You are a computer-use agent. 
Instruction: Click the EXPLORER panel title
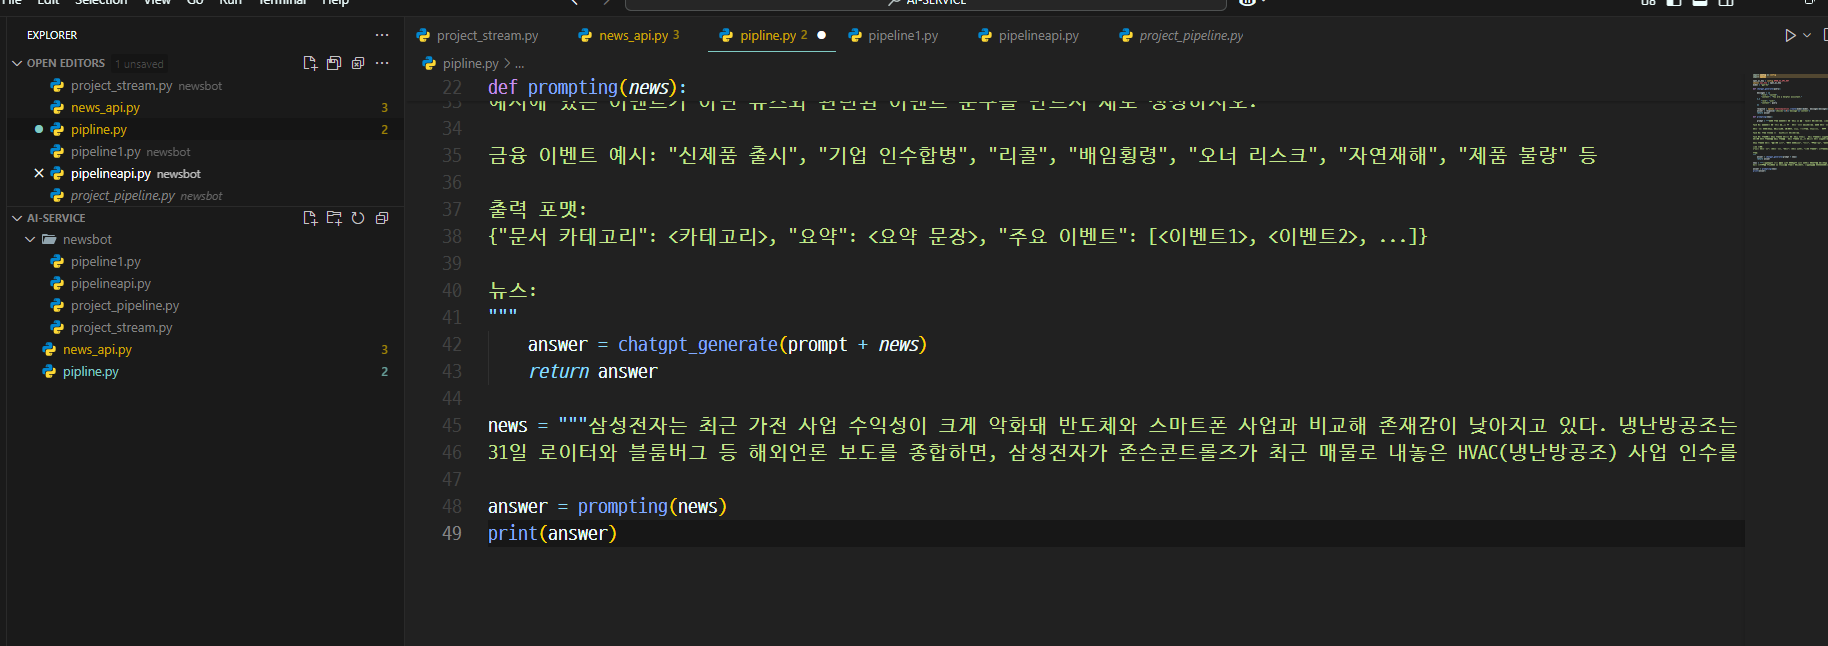click(x=52, y=35)
